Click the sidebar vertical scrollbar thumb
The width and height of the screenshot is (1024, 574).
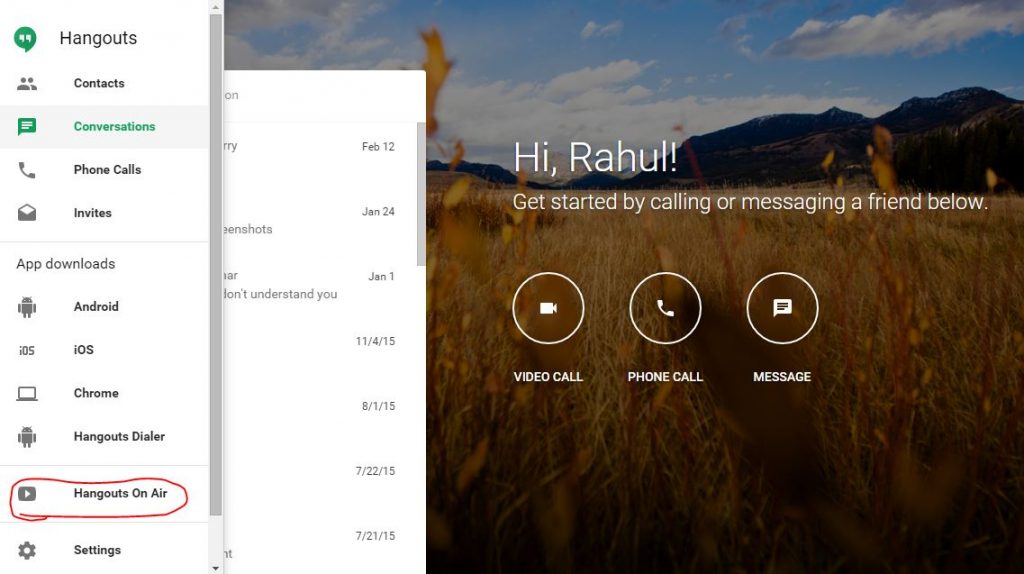(x=216, y=264)
